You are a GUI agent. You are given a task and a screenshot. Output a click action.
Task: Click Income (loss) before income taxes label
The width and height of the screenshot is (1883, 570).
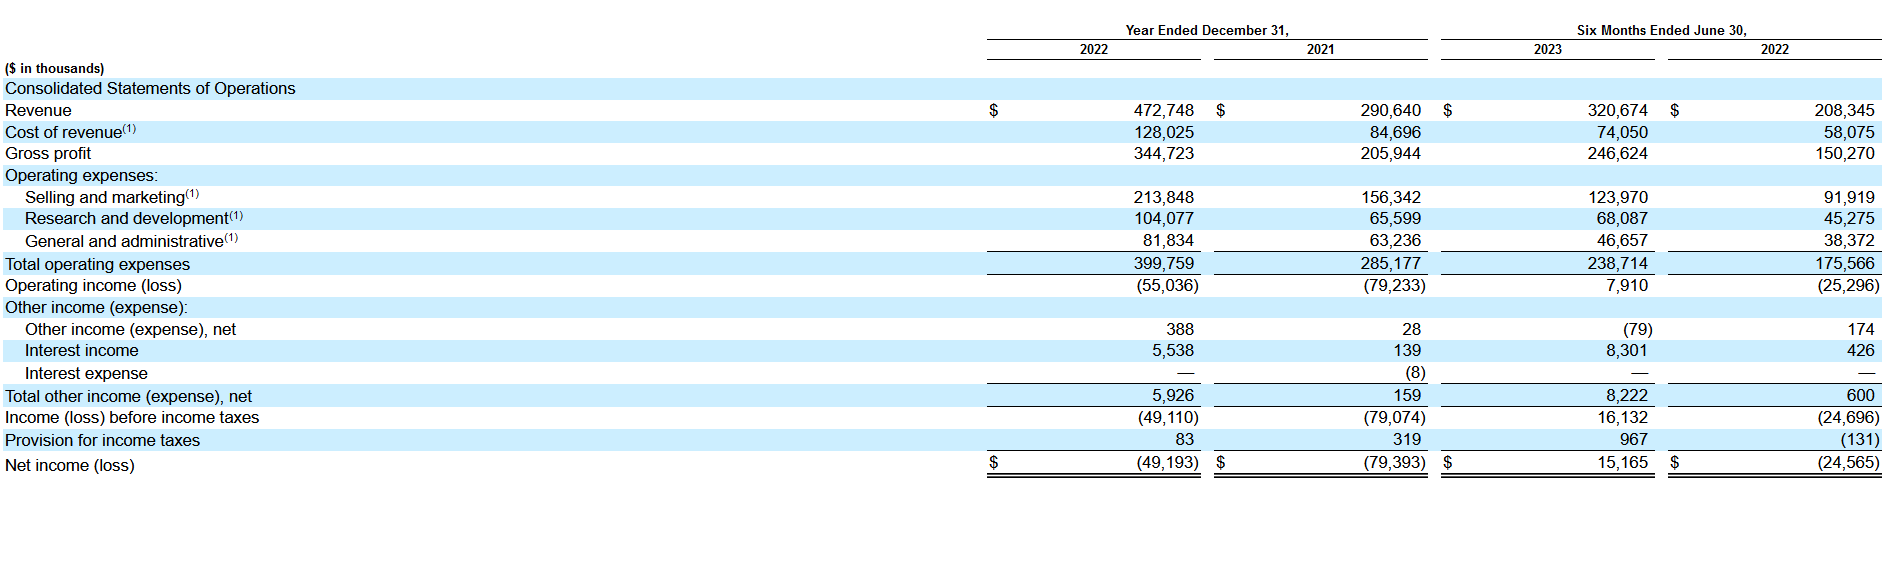pos(132,417)
